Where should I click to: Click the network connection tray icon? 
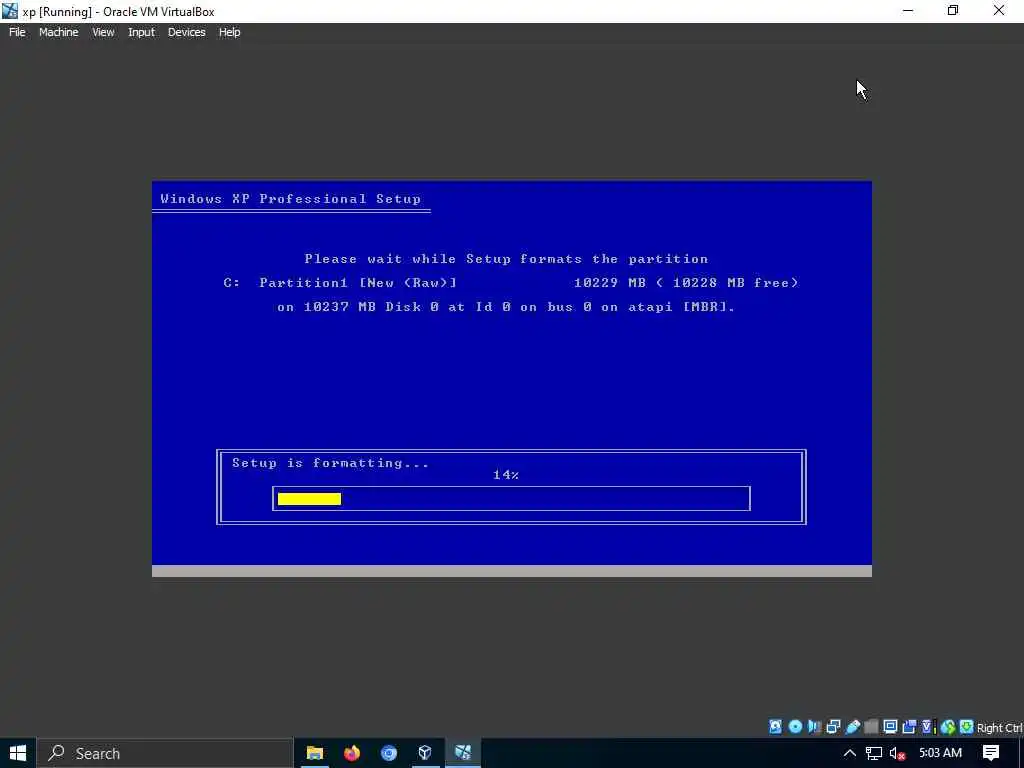pyautogui.click(x=874, y=753)
